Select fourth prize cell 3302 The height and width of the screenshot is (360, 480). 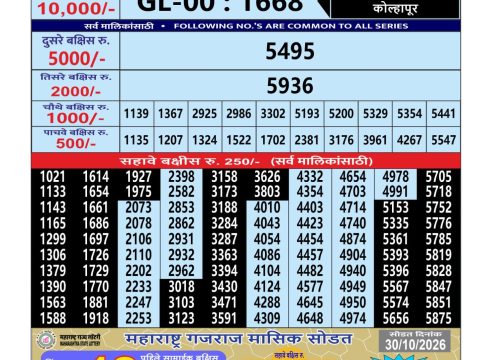point(273,114)
